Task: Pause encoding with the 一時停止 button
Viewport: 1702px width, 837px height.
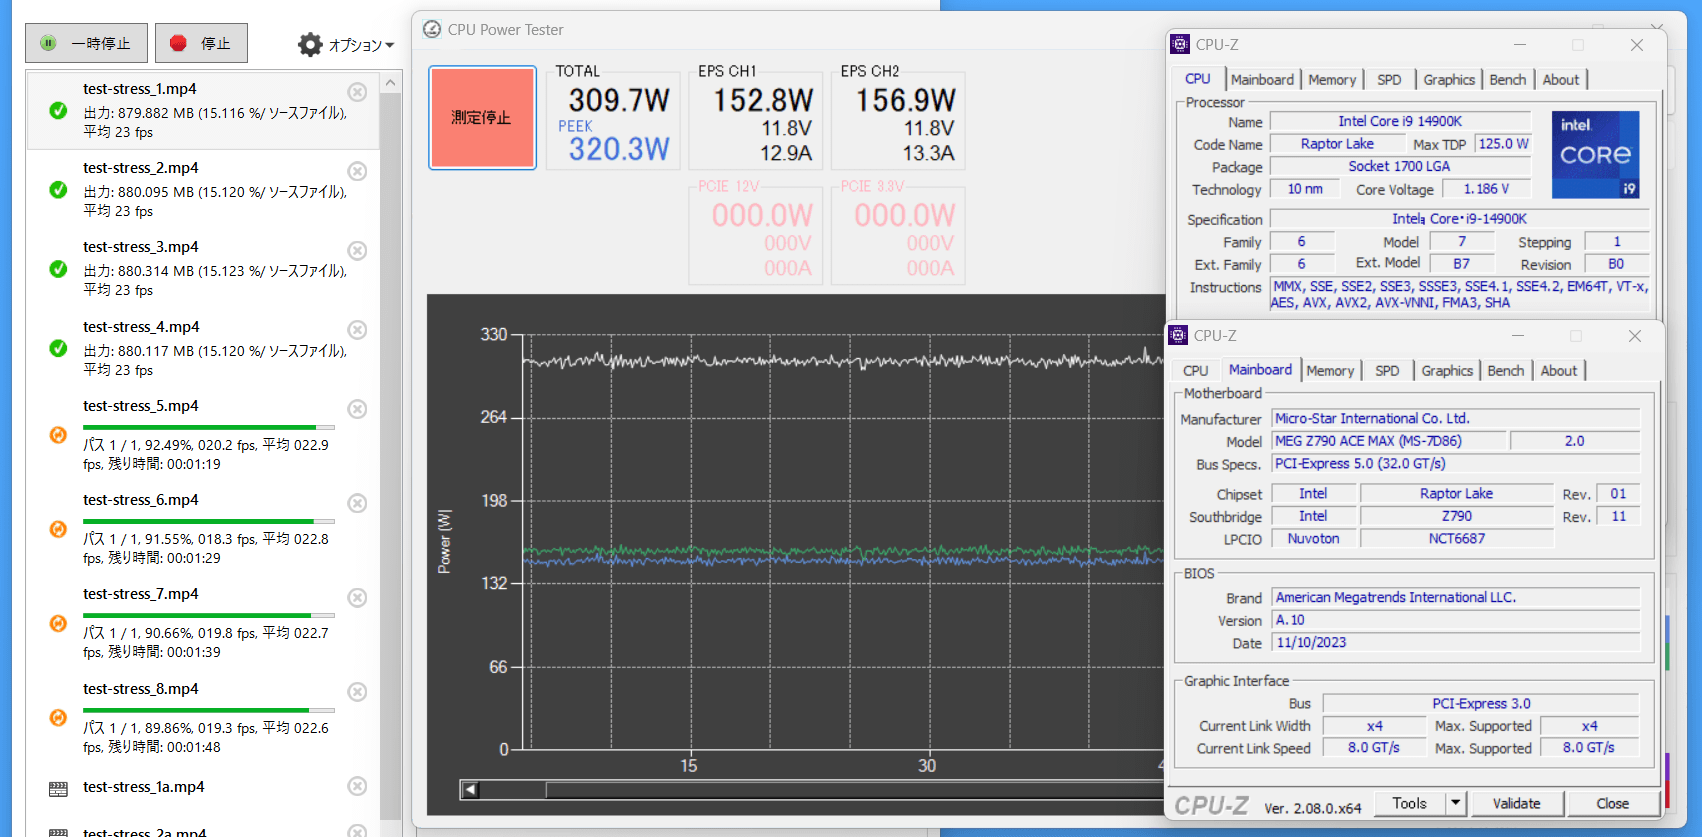Action: tap(86, 43)
